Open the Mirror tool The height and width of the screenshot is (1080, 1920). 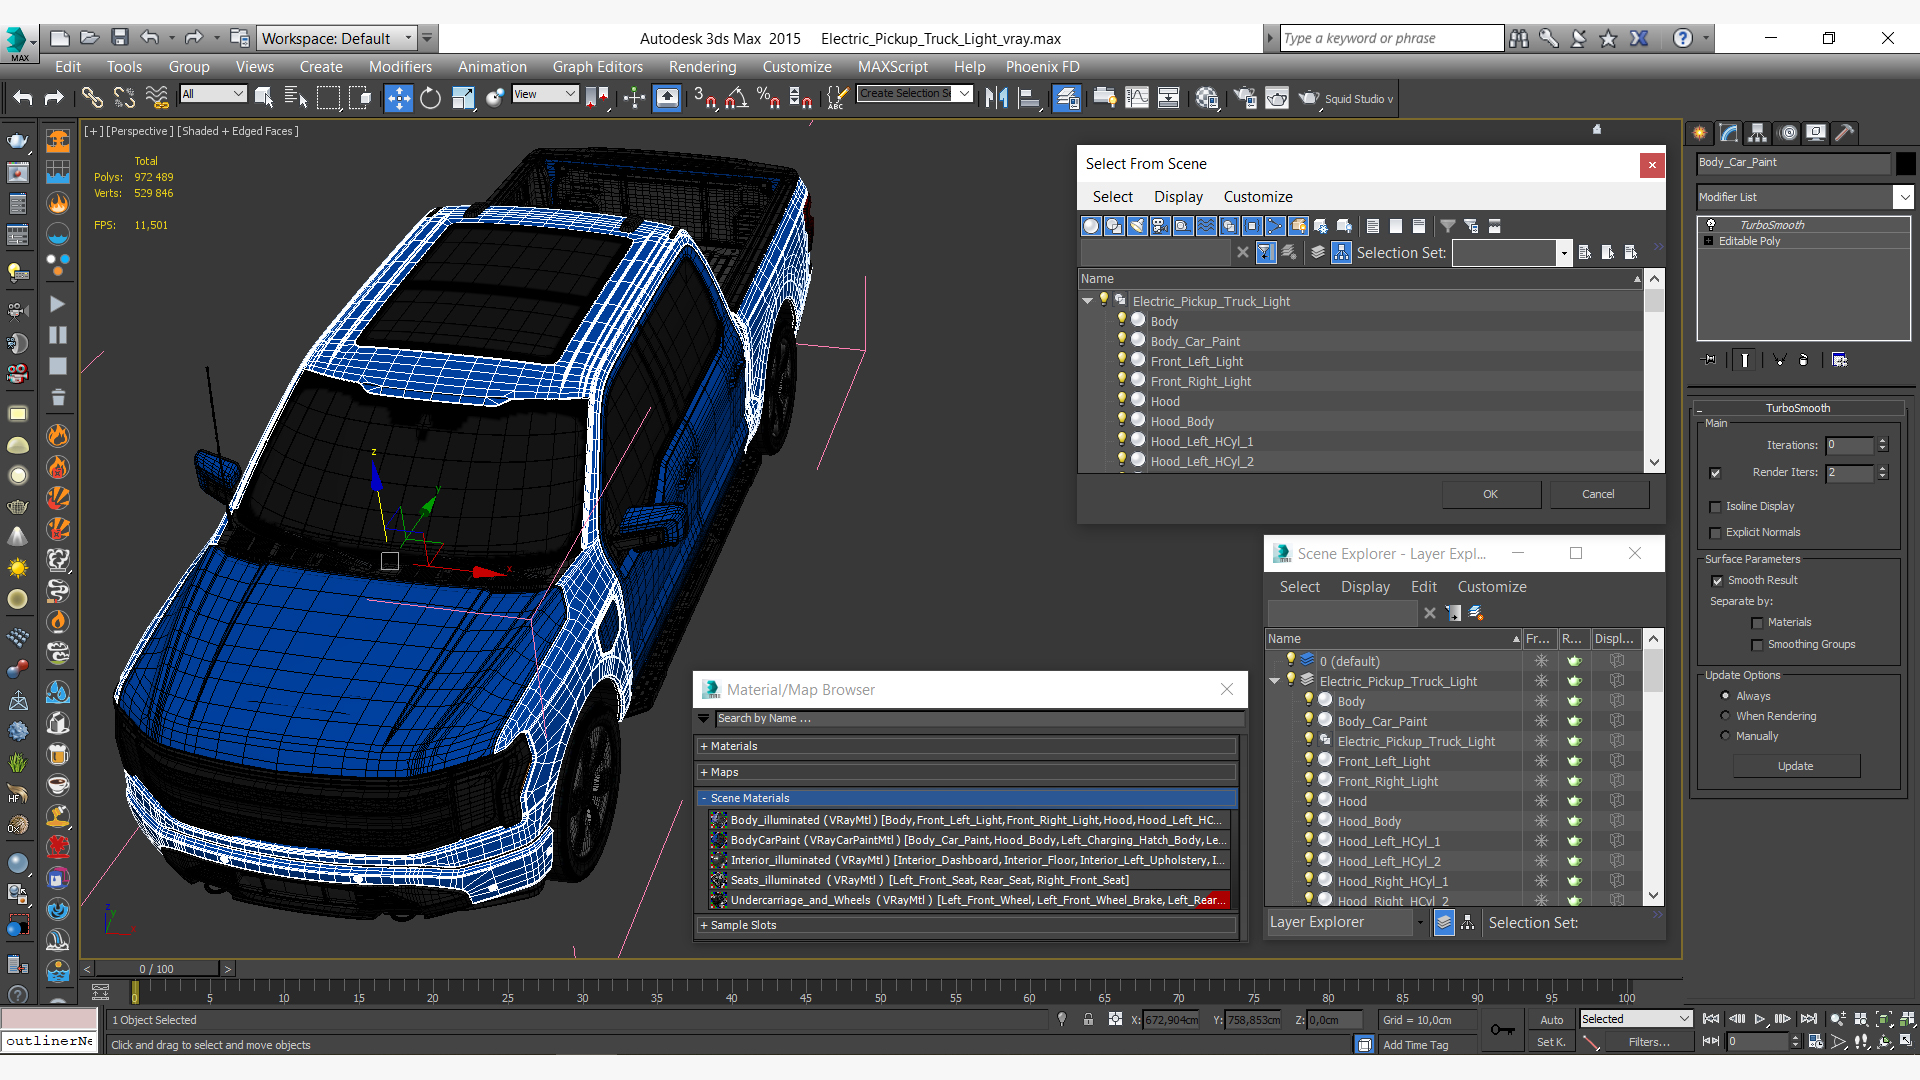pyautogui.click(x=996, y=98)
